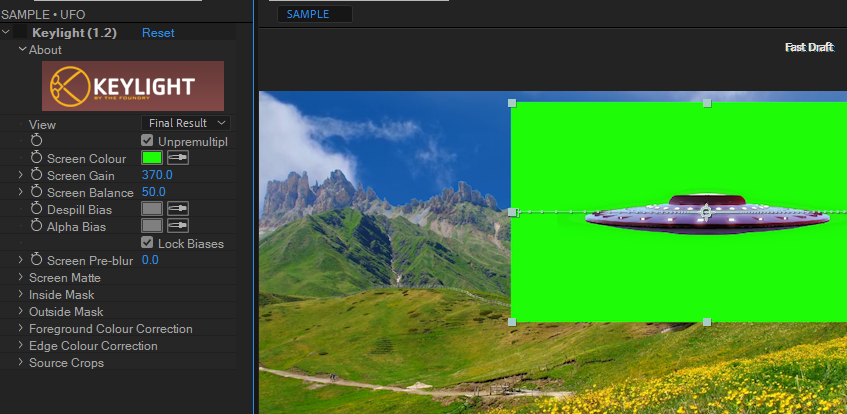Toggle stopwatch for Despill Bias
The image size is (847, 414).
[x=36, y=209]
